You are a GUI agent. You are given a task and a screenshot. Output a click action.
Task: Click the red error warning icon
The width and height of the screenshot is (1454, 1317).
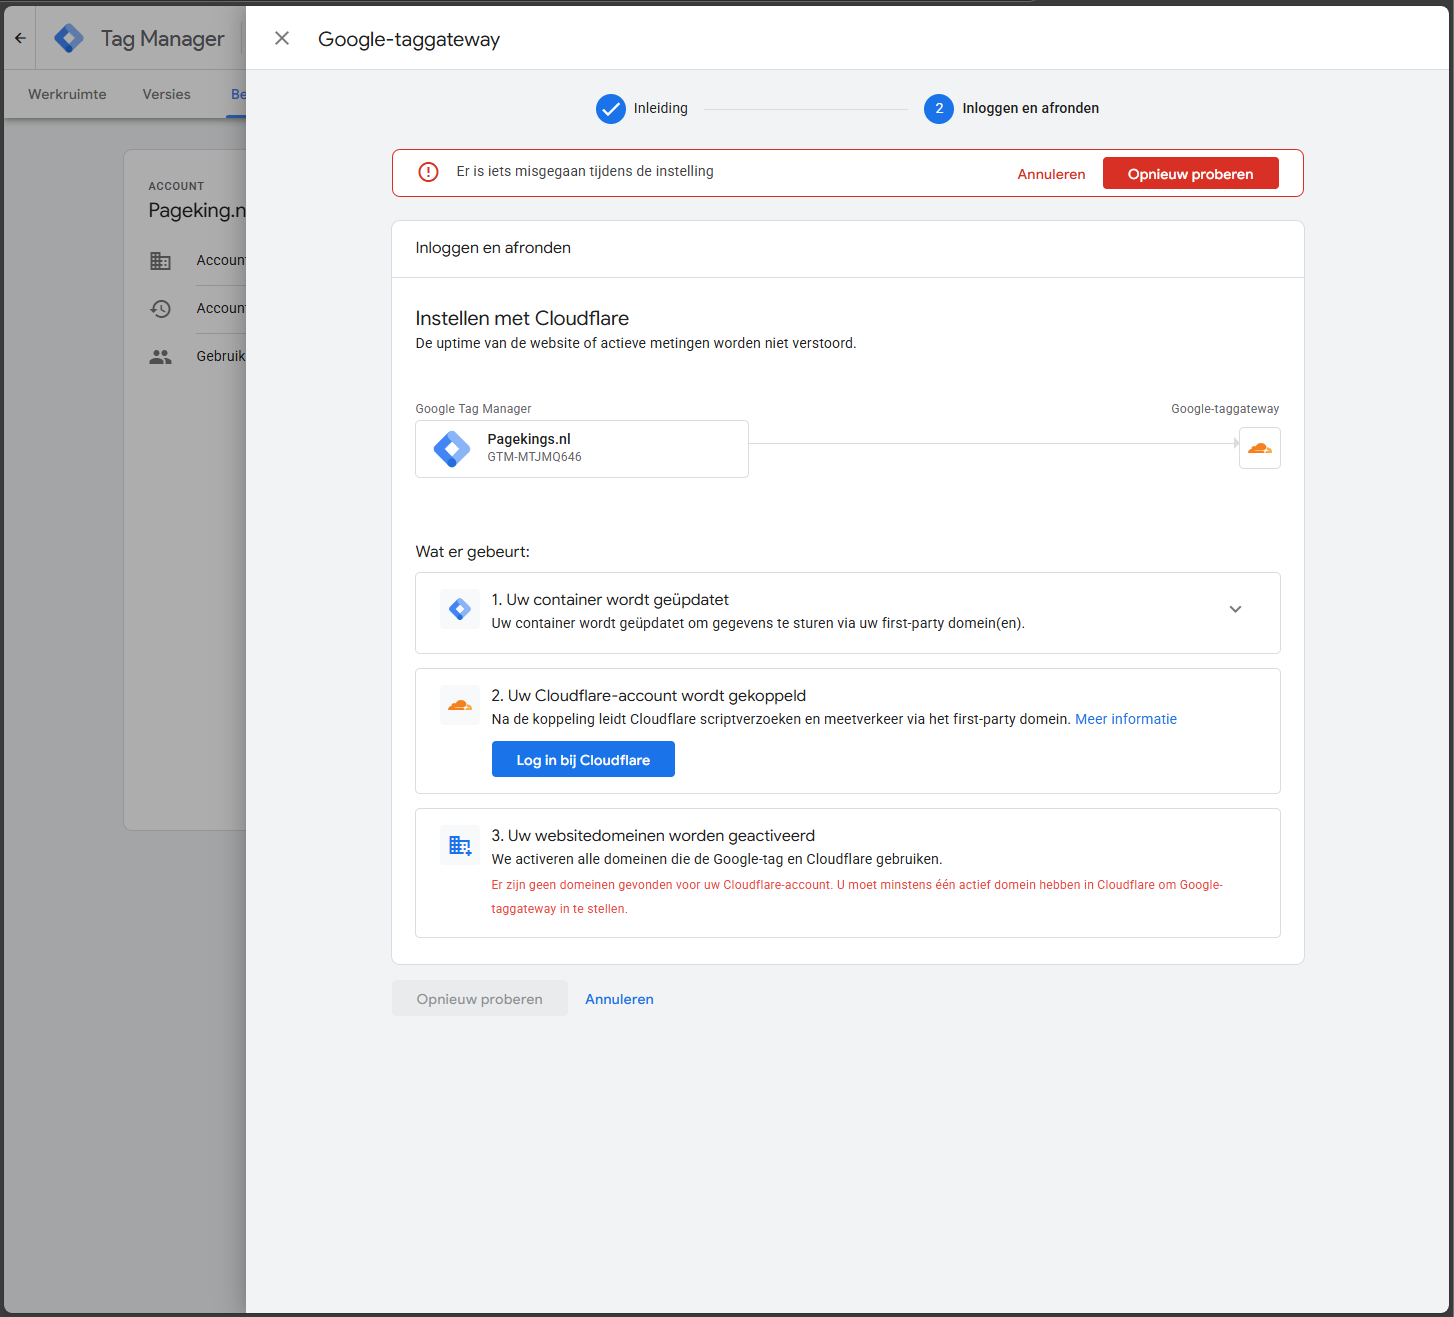(x=428, y=172)
